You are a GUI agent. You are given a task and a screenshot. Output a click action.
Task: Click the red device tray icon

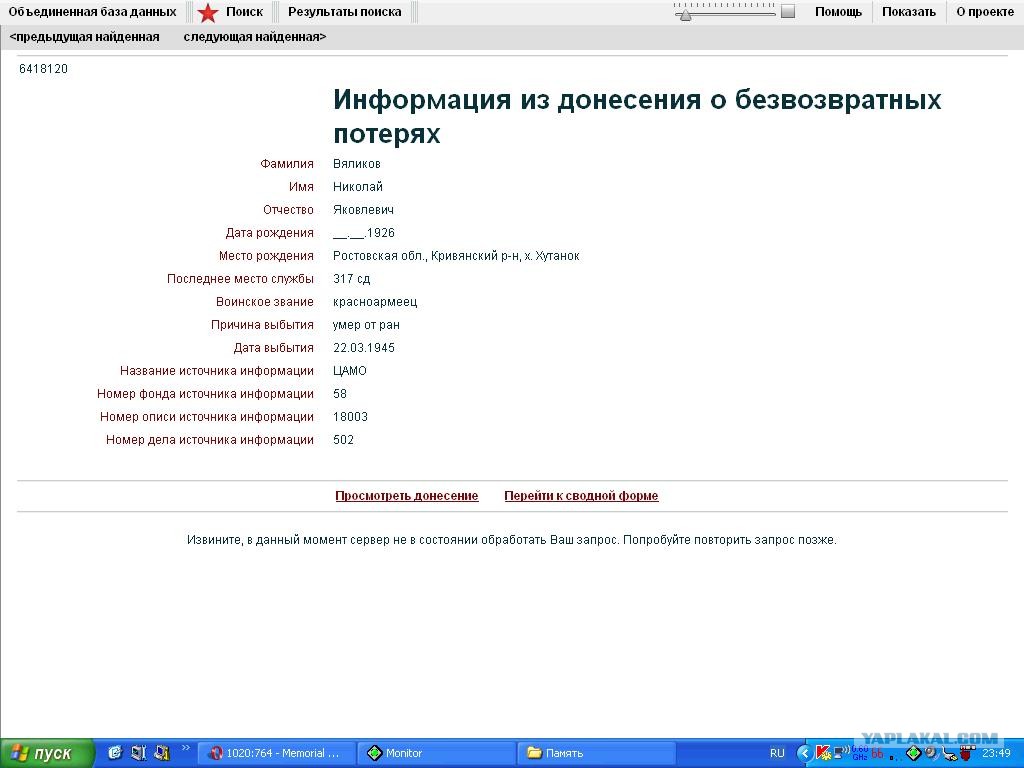966,753
